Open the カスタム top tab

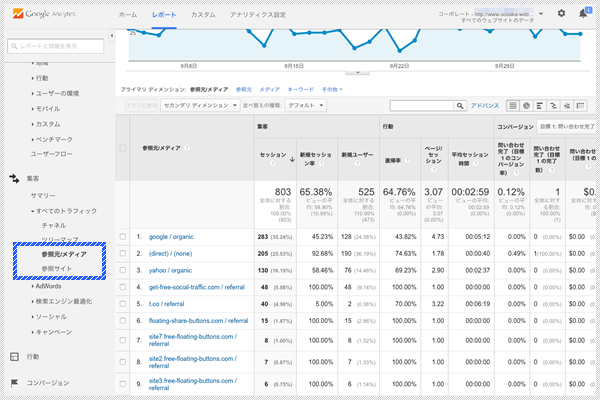tap(203, 15)
